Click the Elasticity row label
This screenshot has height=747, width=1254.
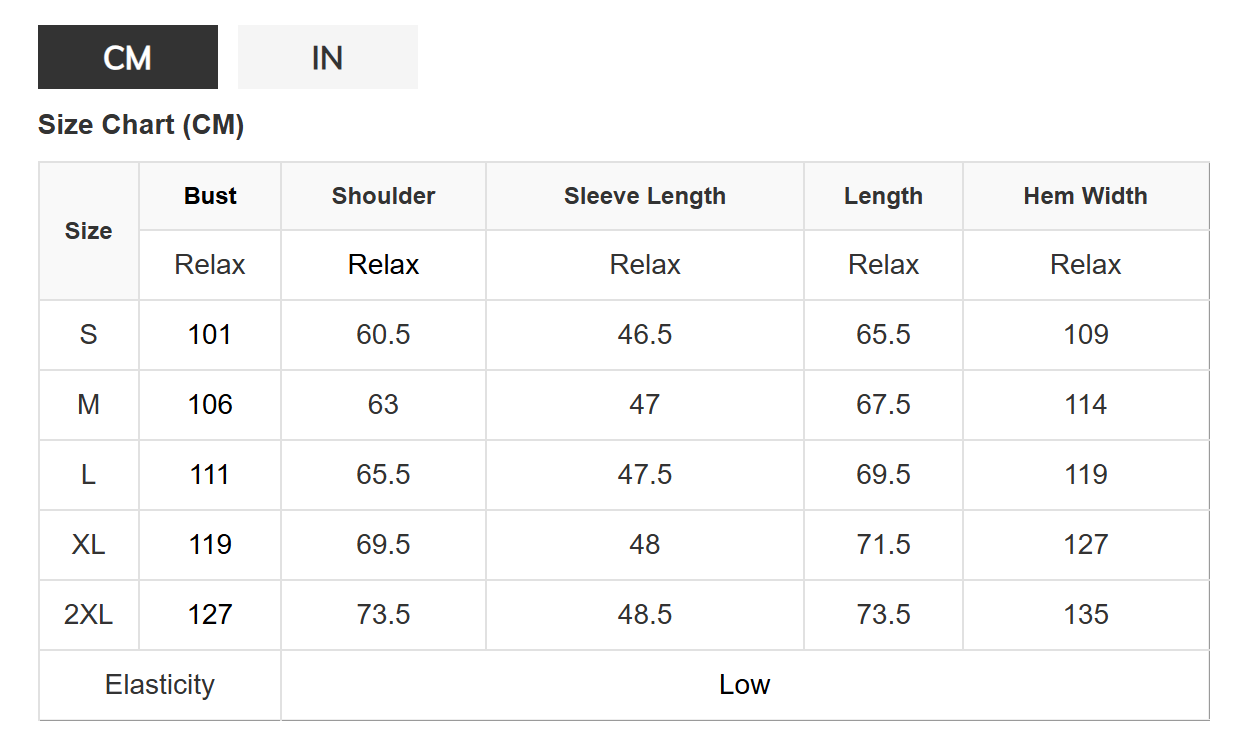point(160,685)
